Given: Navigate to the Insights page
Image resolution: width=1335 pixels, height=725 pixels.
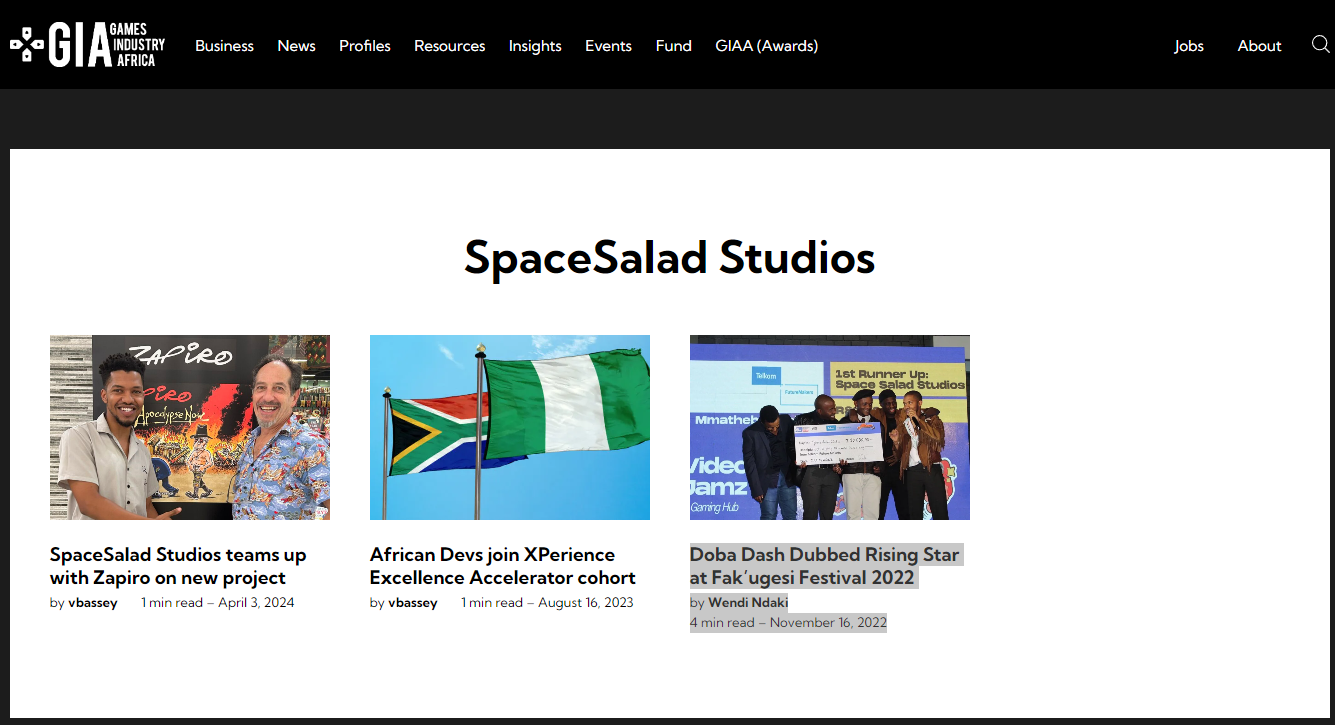Looking at the screenshot, I should click(535, 46).
